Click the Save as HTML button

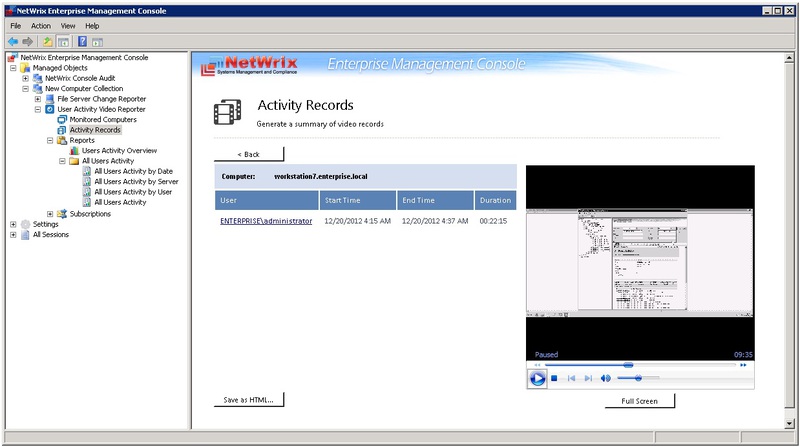click(248, 400)
